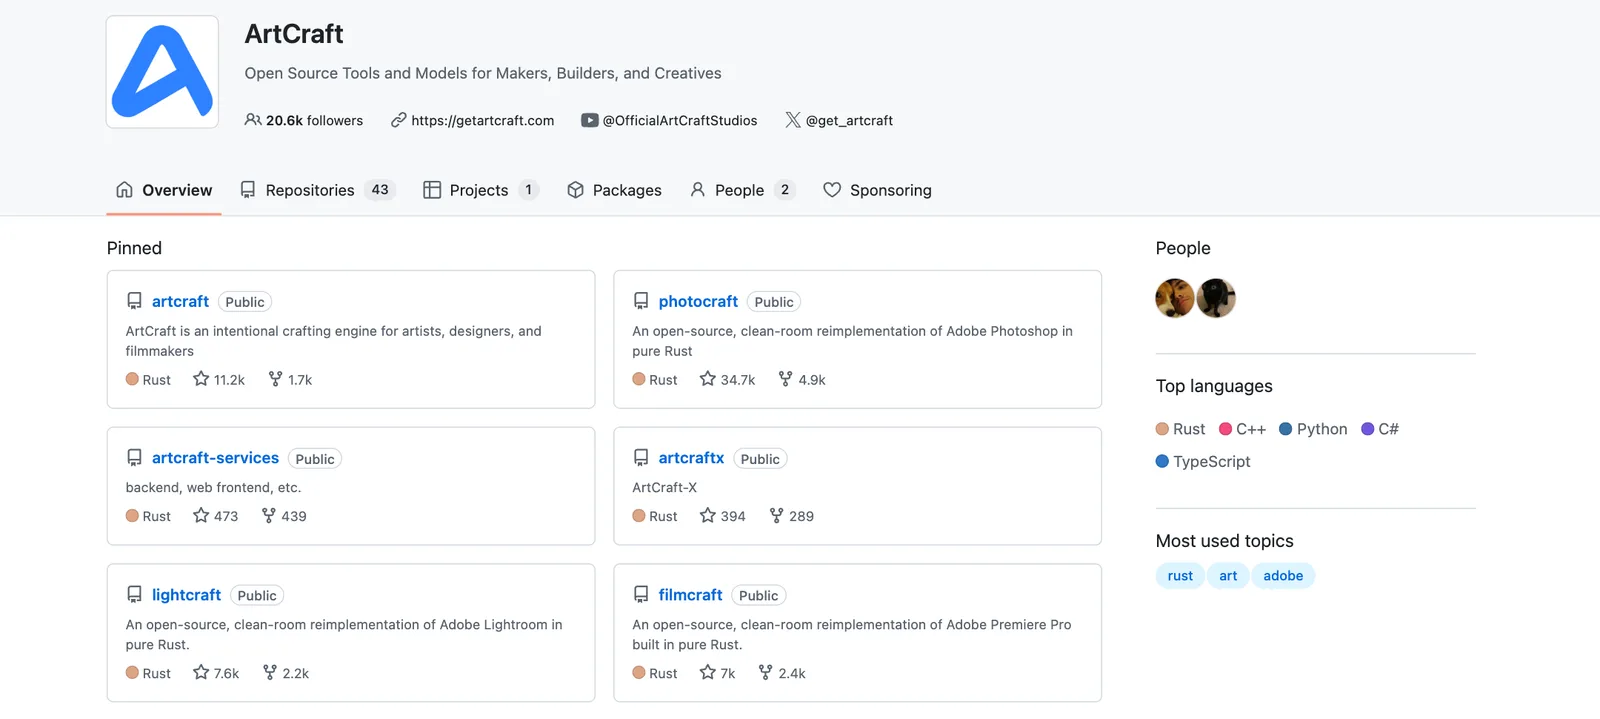Click the repository icon next to photocraft
Screen dimensions: 1600x719
coord(641,301)
